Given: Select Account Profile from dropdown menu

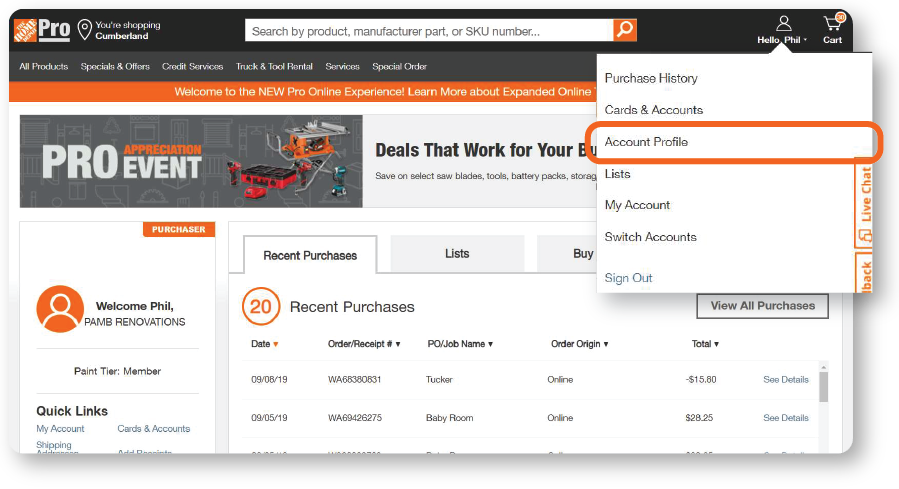Looking at the screenshot, I should click(x=646, y=142).
